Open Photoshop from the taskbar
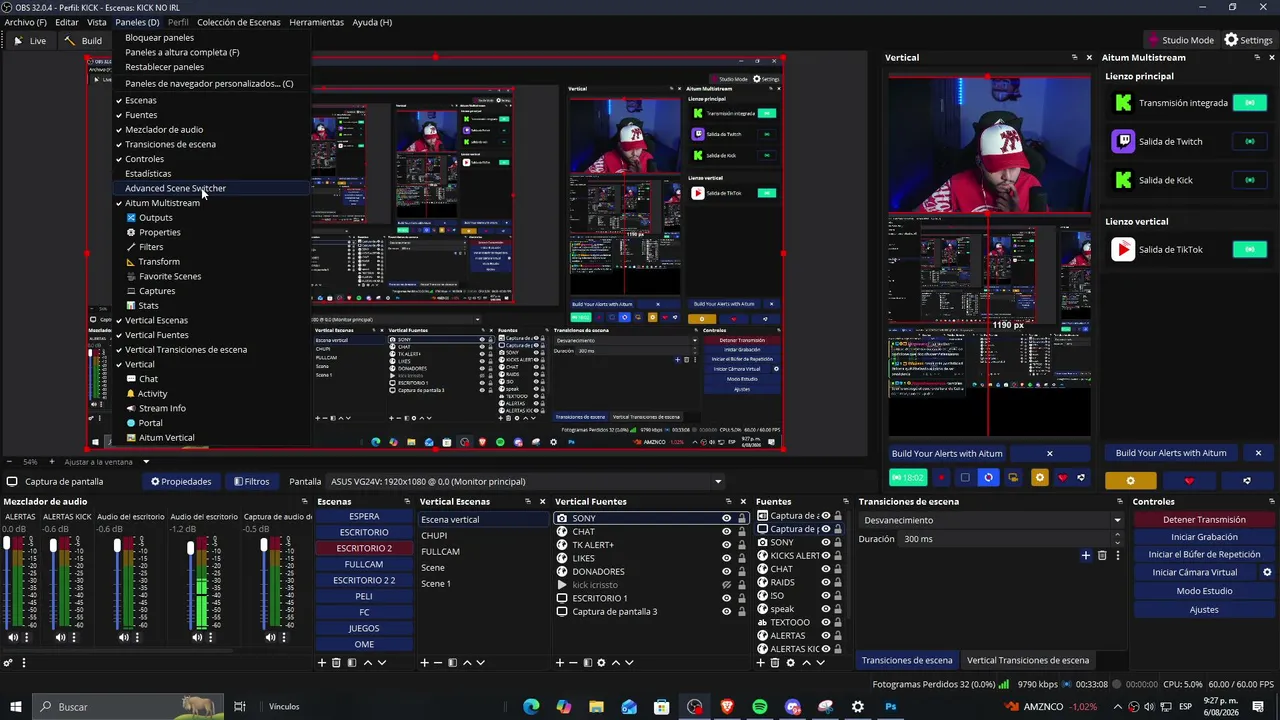The image size is (1280, 720). coord(890,707)
